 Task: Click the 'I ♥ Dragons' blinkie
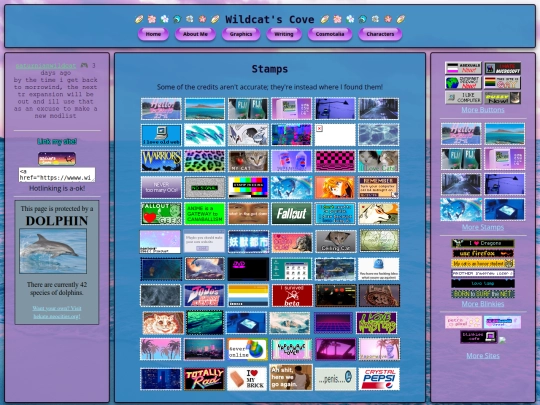click(x=483, y=243)
